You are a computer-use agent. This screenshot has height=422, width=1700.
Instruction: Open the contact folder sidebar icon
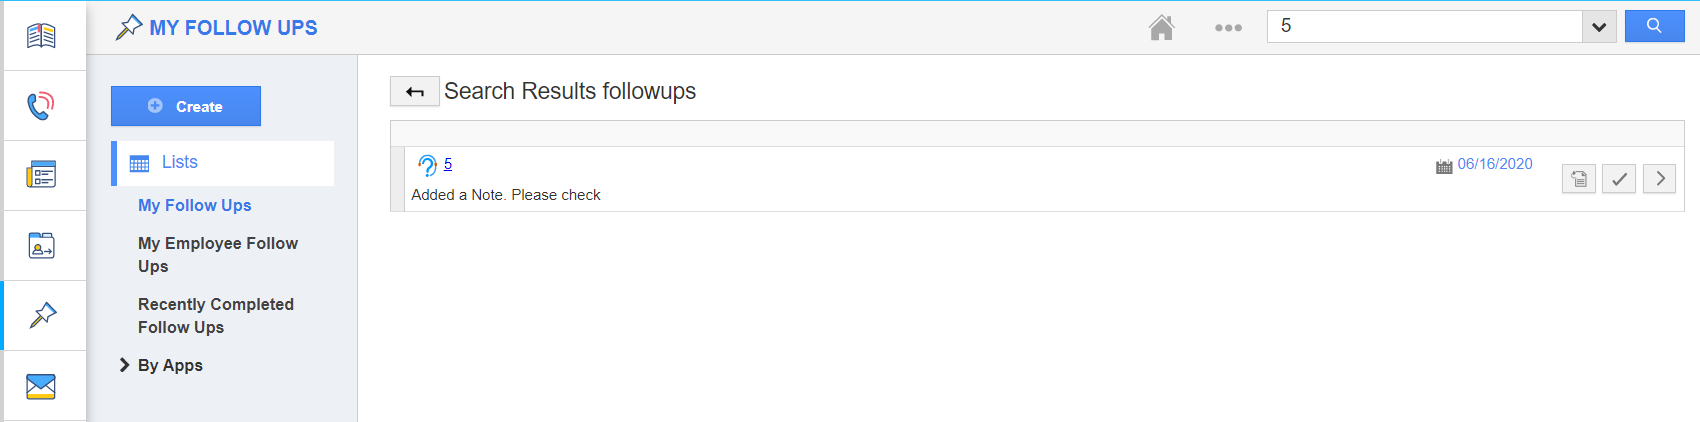pyautogui.click(x=41, y=245)
